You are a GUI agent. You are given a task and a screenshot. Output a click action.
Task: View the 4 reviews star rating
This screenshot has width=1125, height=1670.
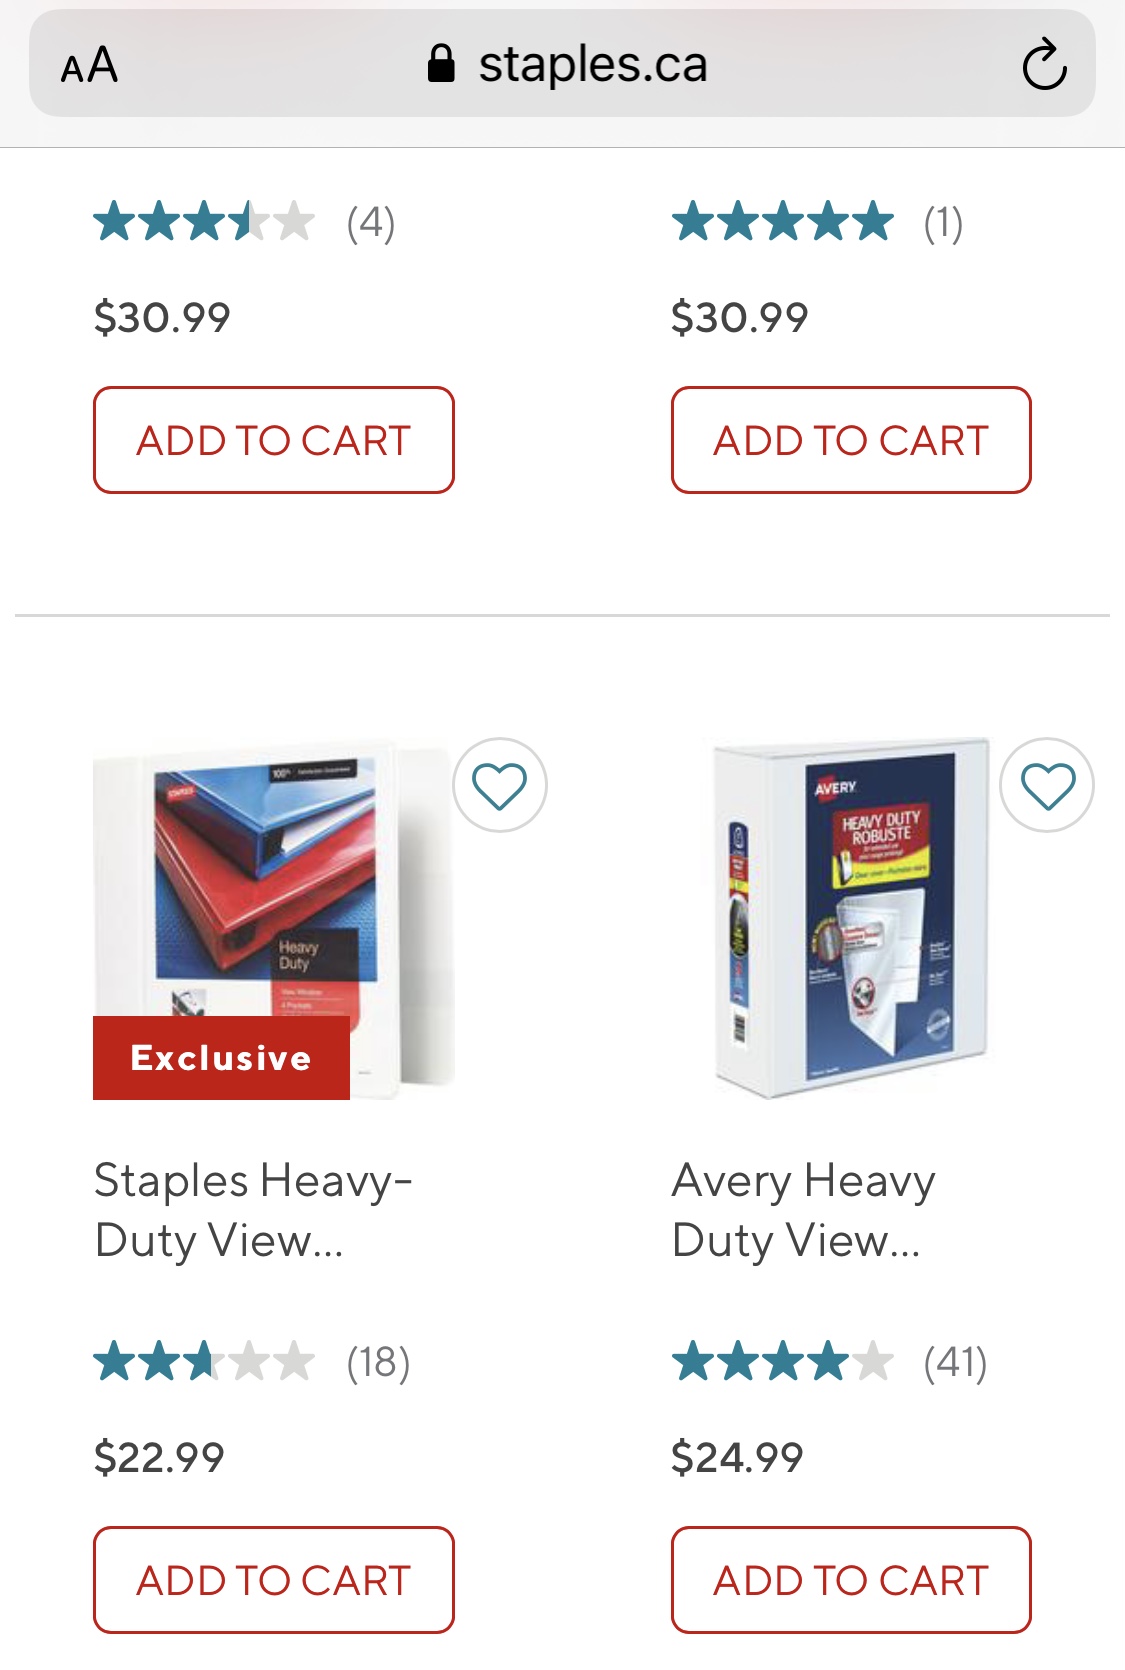204,222
